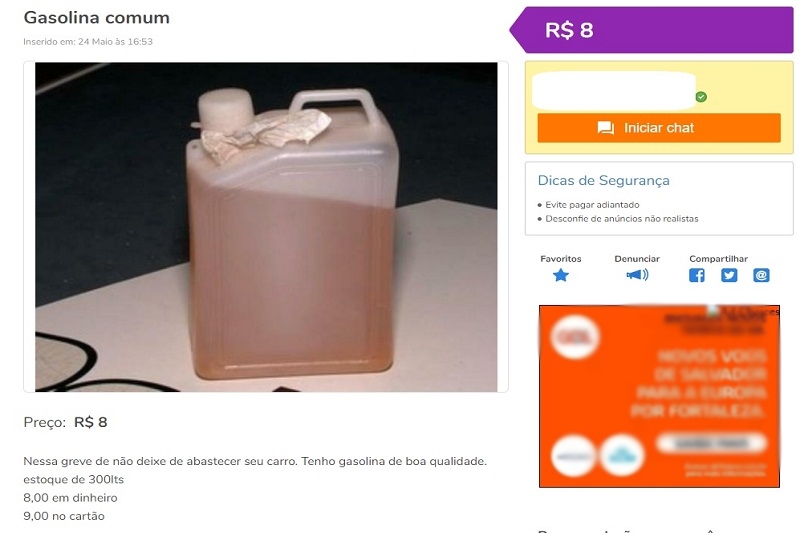Image resolution: width=800 pixels, height=533 pixels.
Task: Click the Compartilhar label
Action: coord(718,259)
